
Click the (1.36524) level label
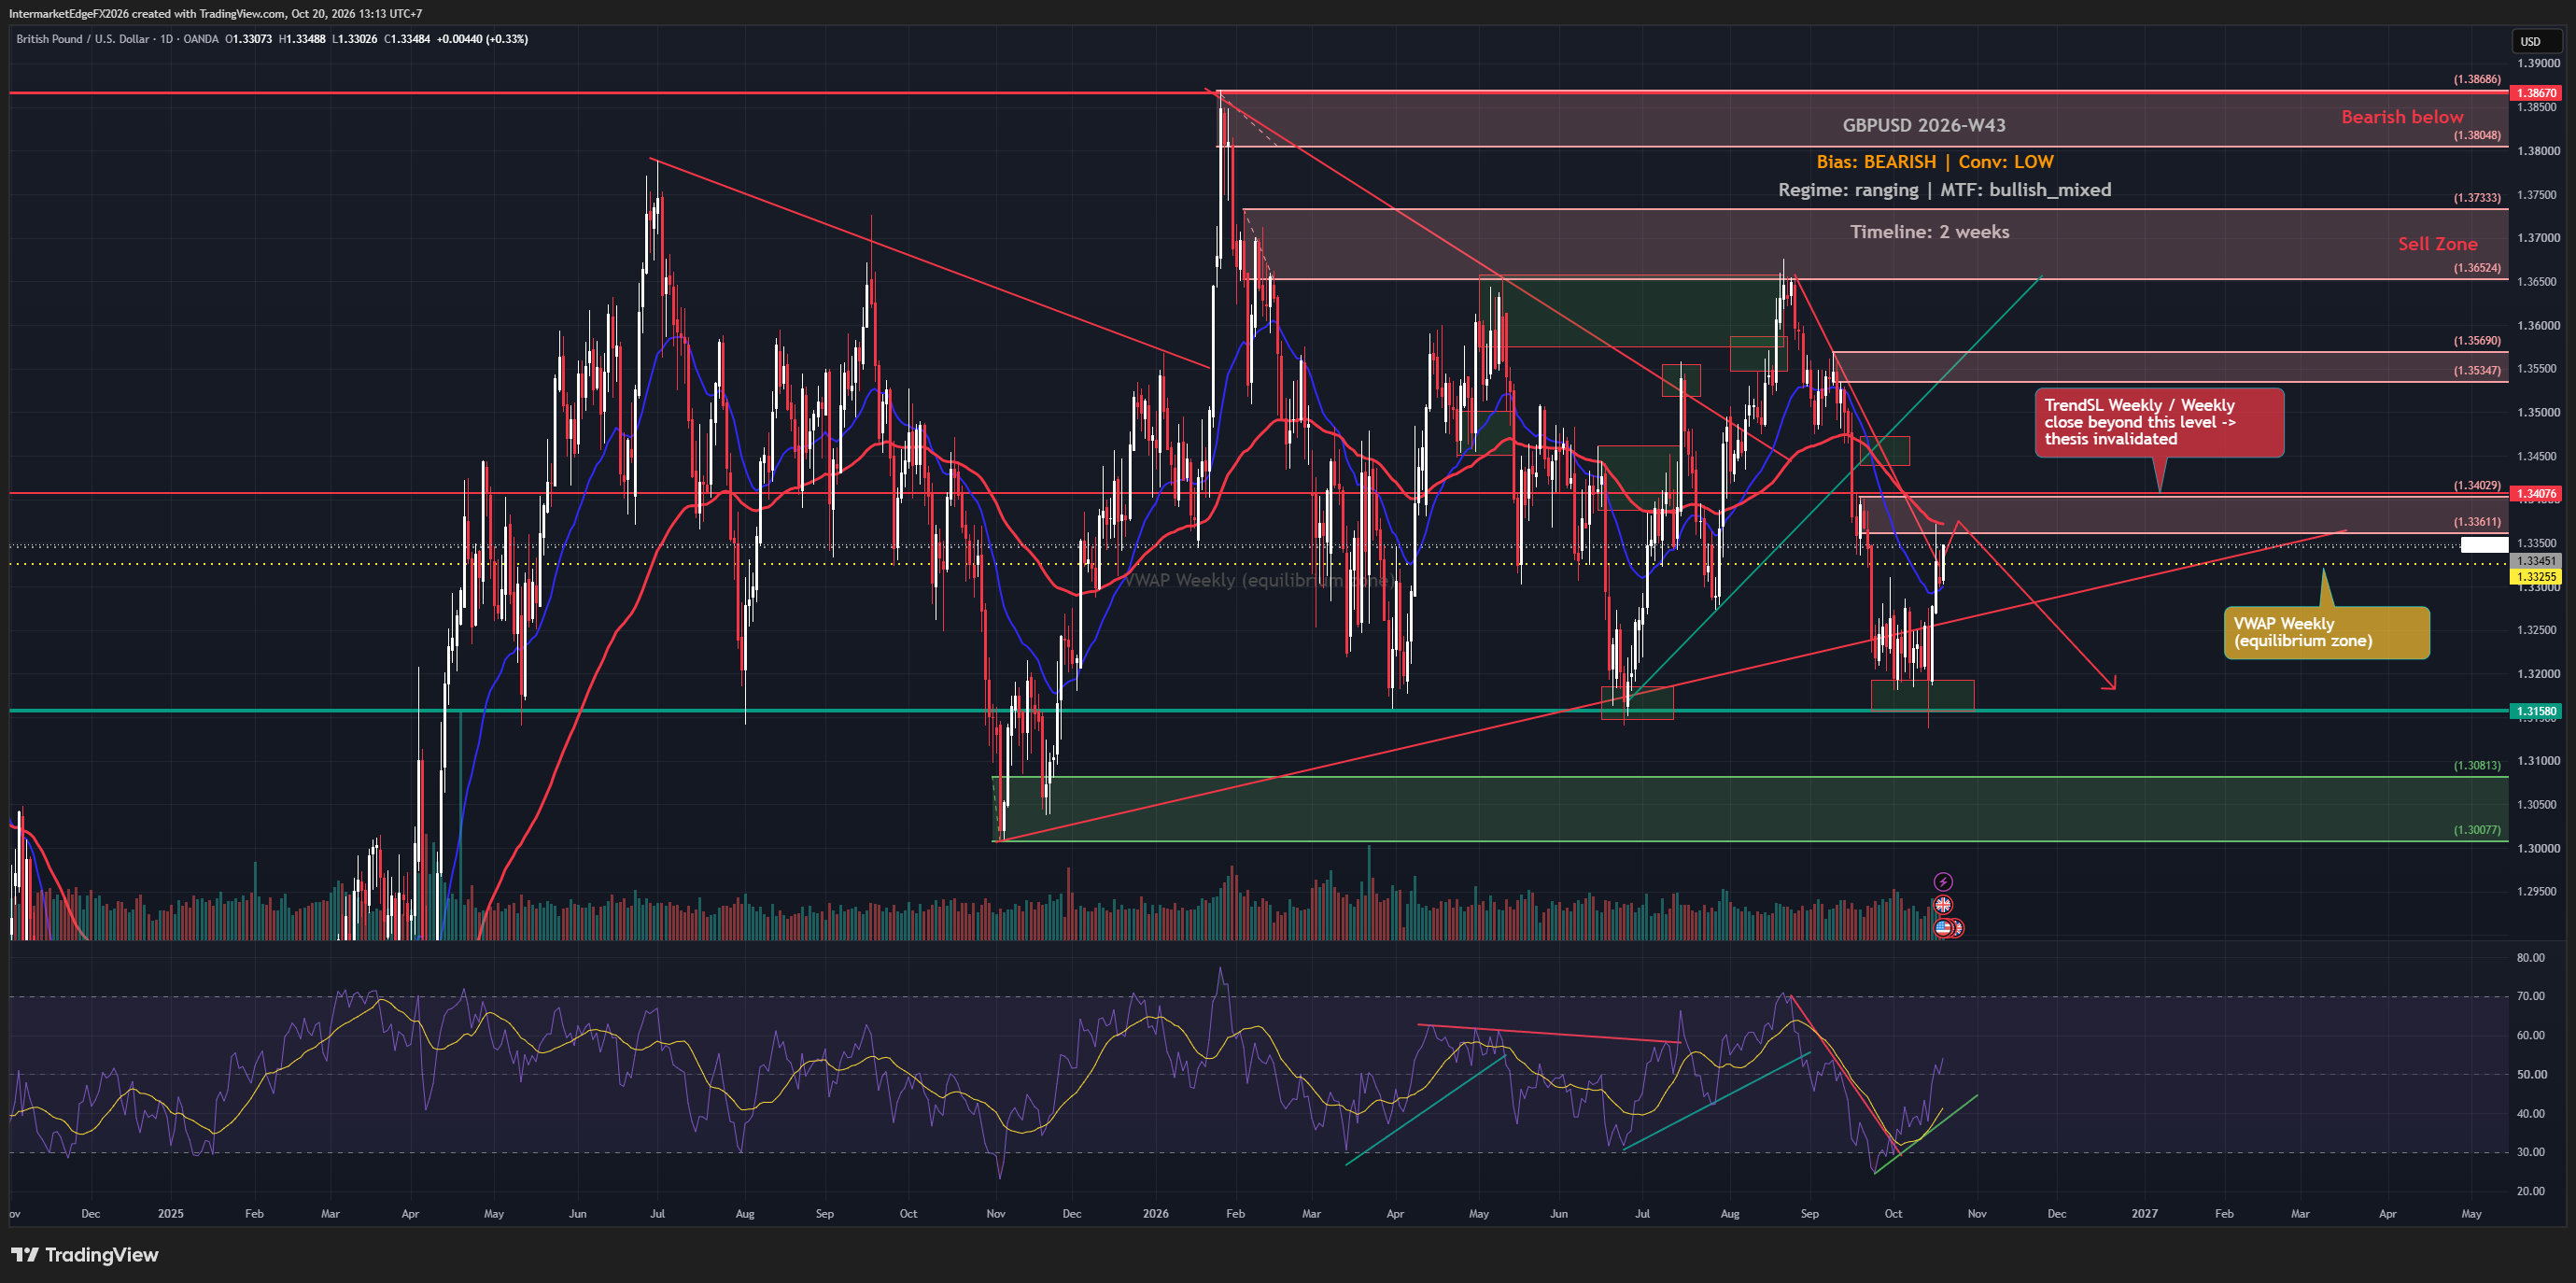pos(2477,268)
